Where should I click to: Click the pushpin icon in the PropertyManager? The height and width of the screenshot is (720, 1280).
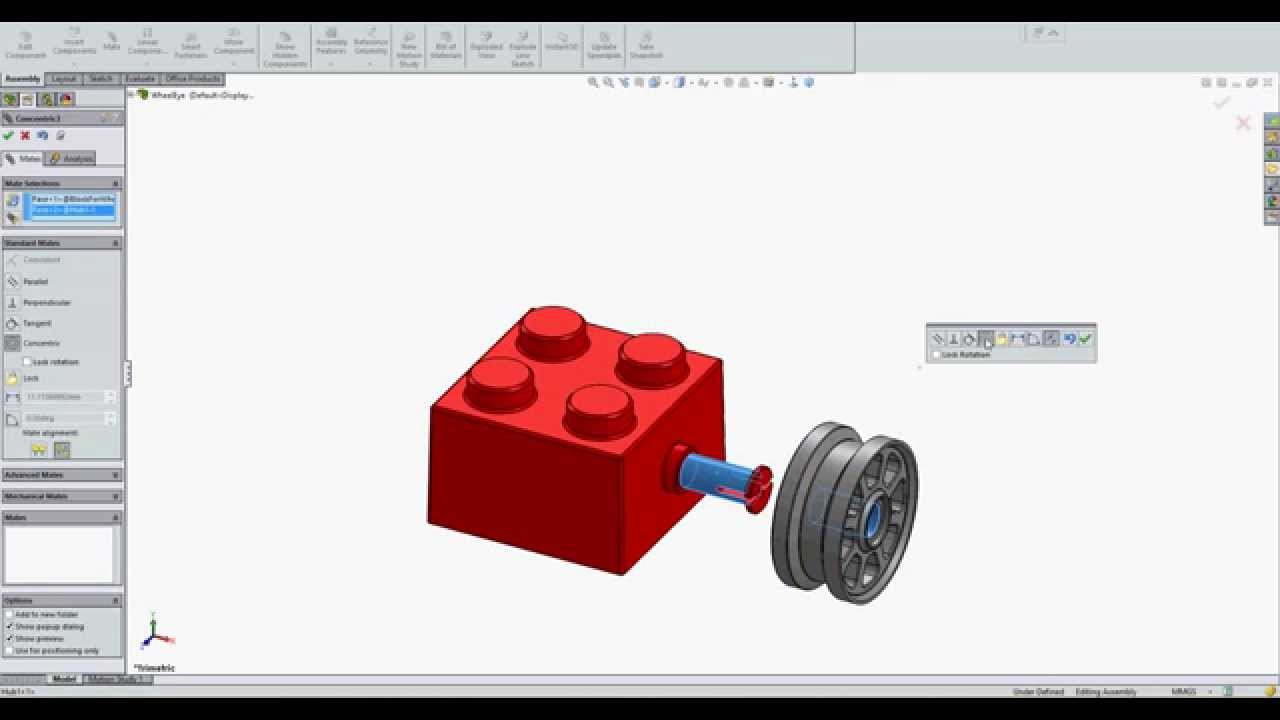60,136
